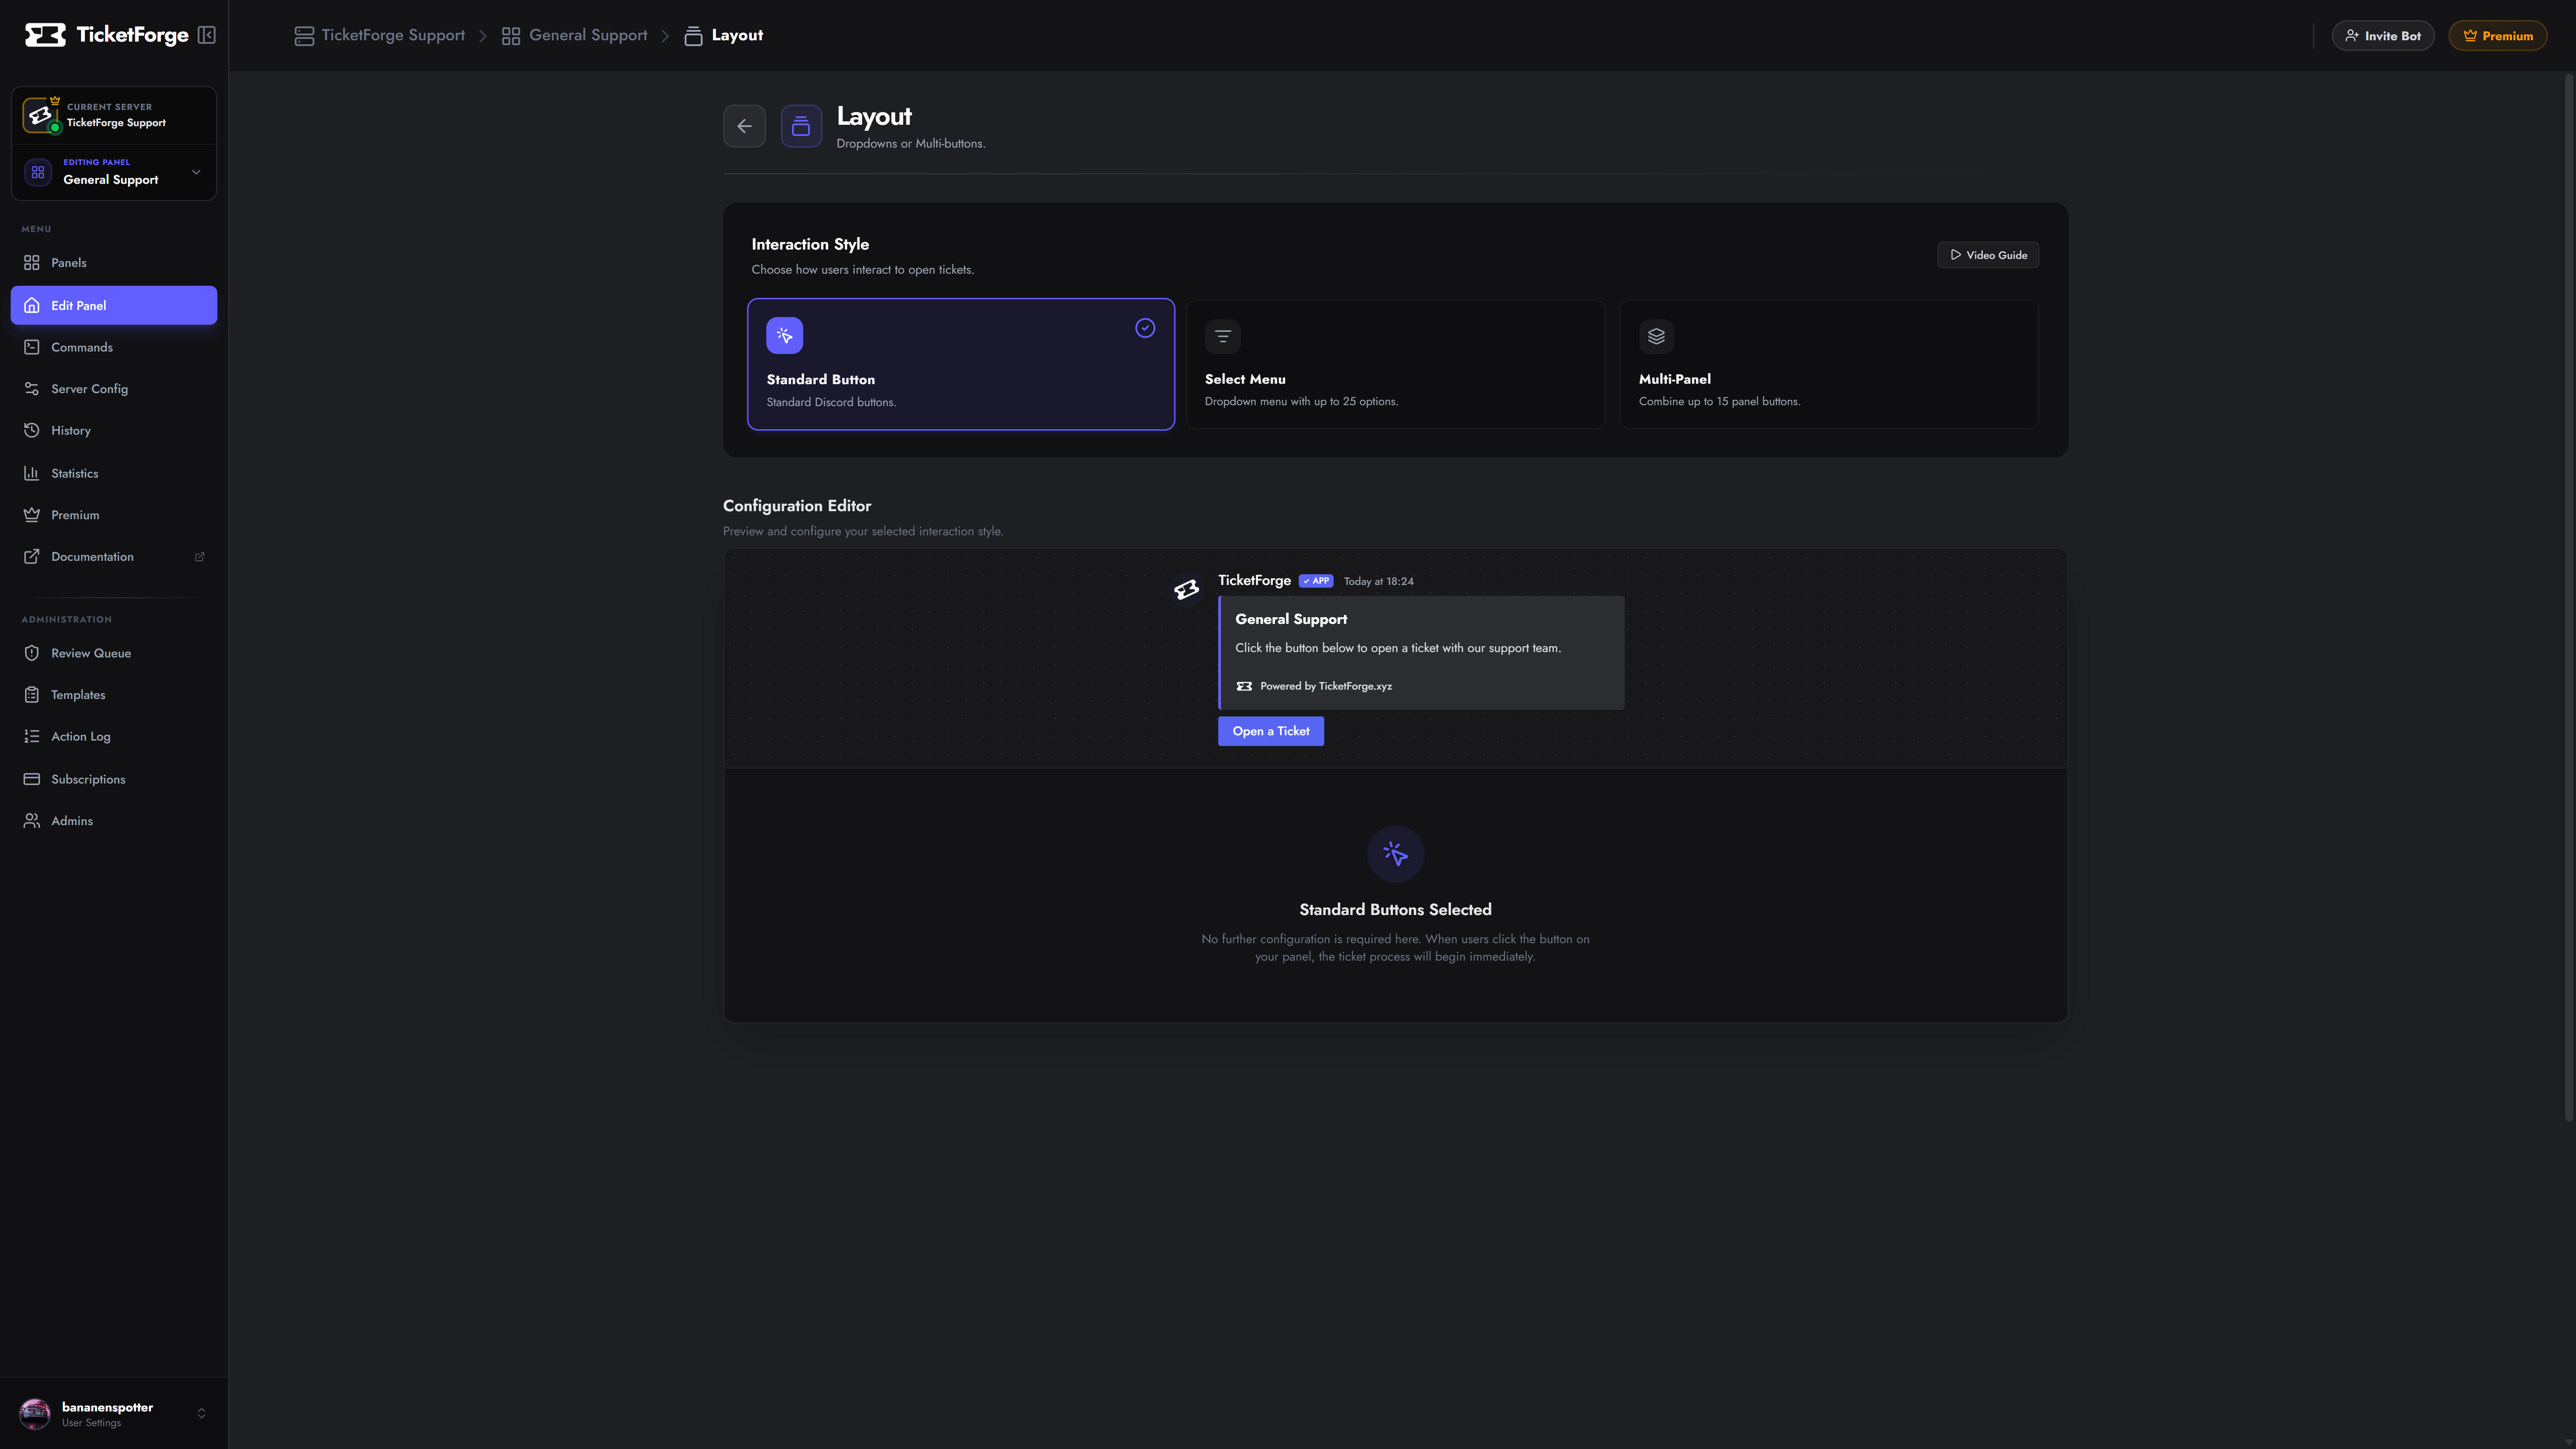This screenshot has width=2576, height=1449.
Task: Click 'Powered by TicketForge.xyz' footer text
Action: (1325, 686)
